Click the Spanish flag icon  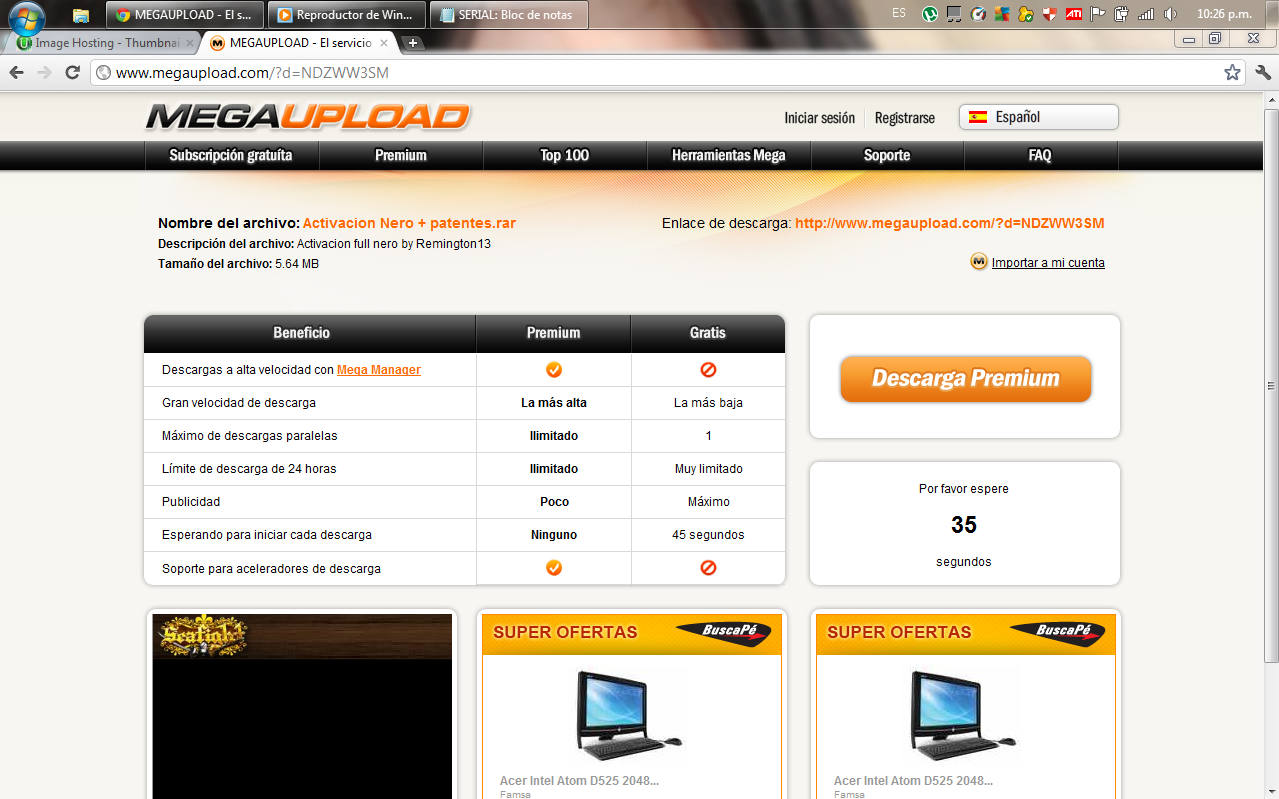978,117
